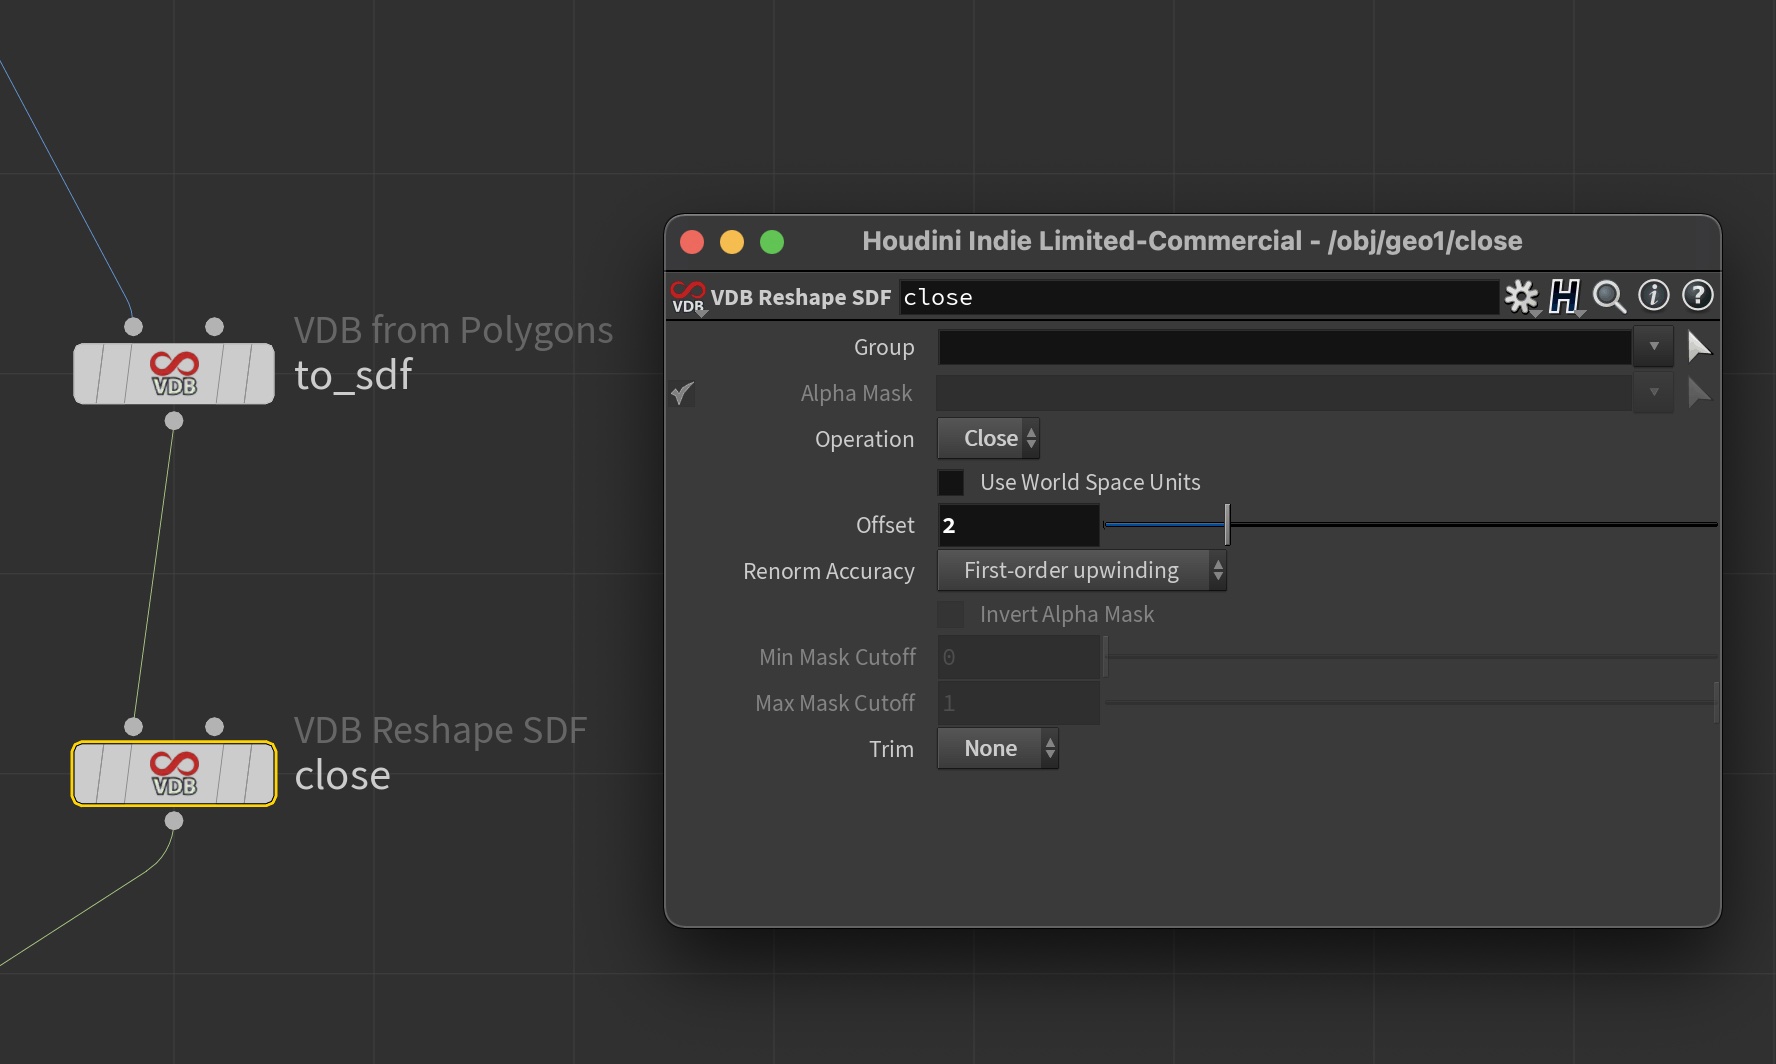
Task: Click the Group input field
Action: coord(1285,347)
